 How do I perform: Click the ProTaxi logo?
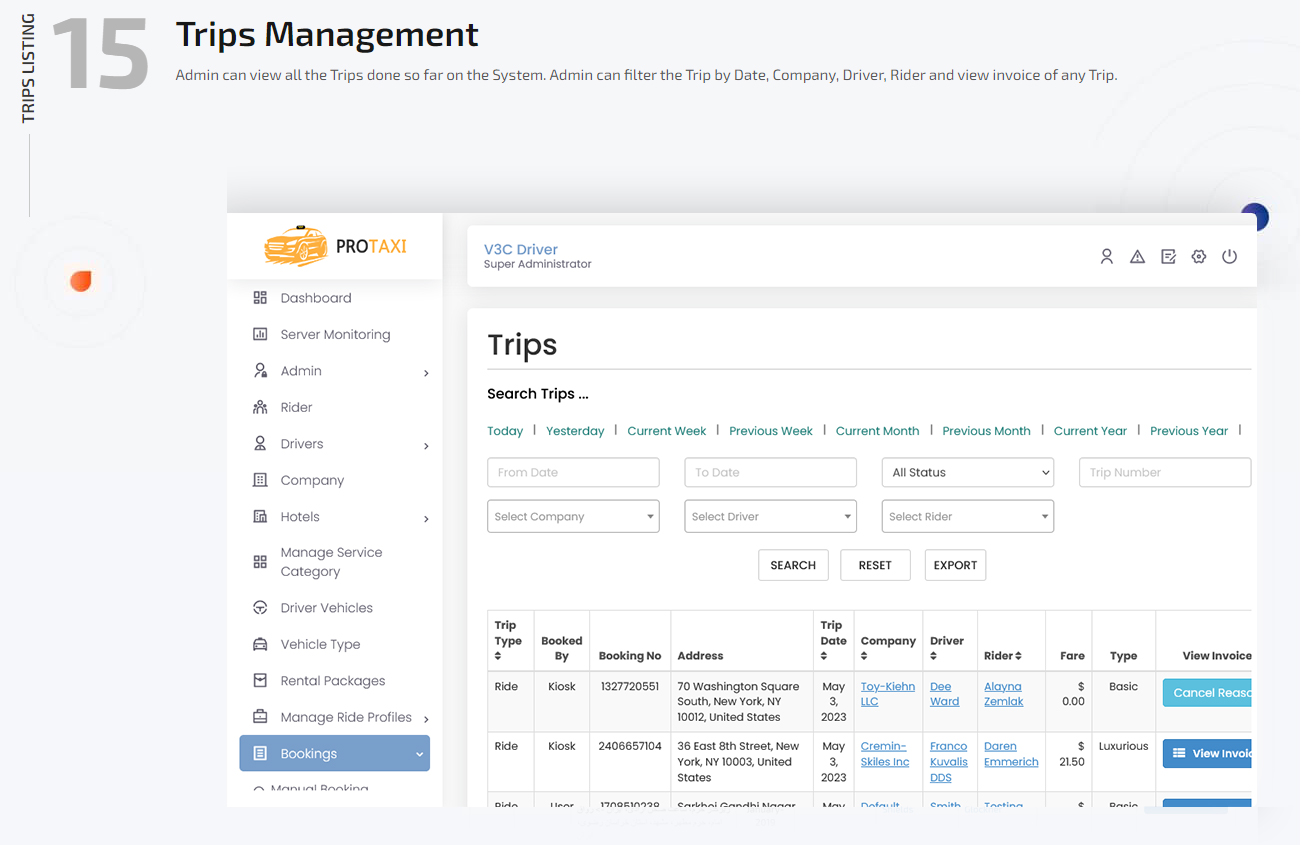pyautogui.click(x=335, y=246)
